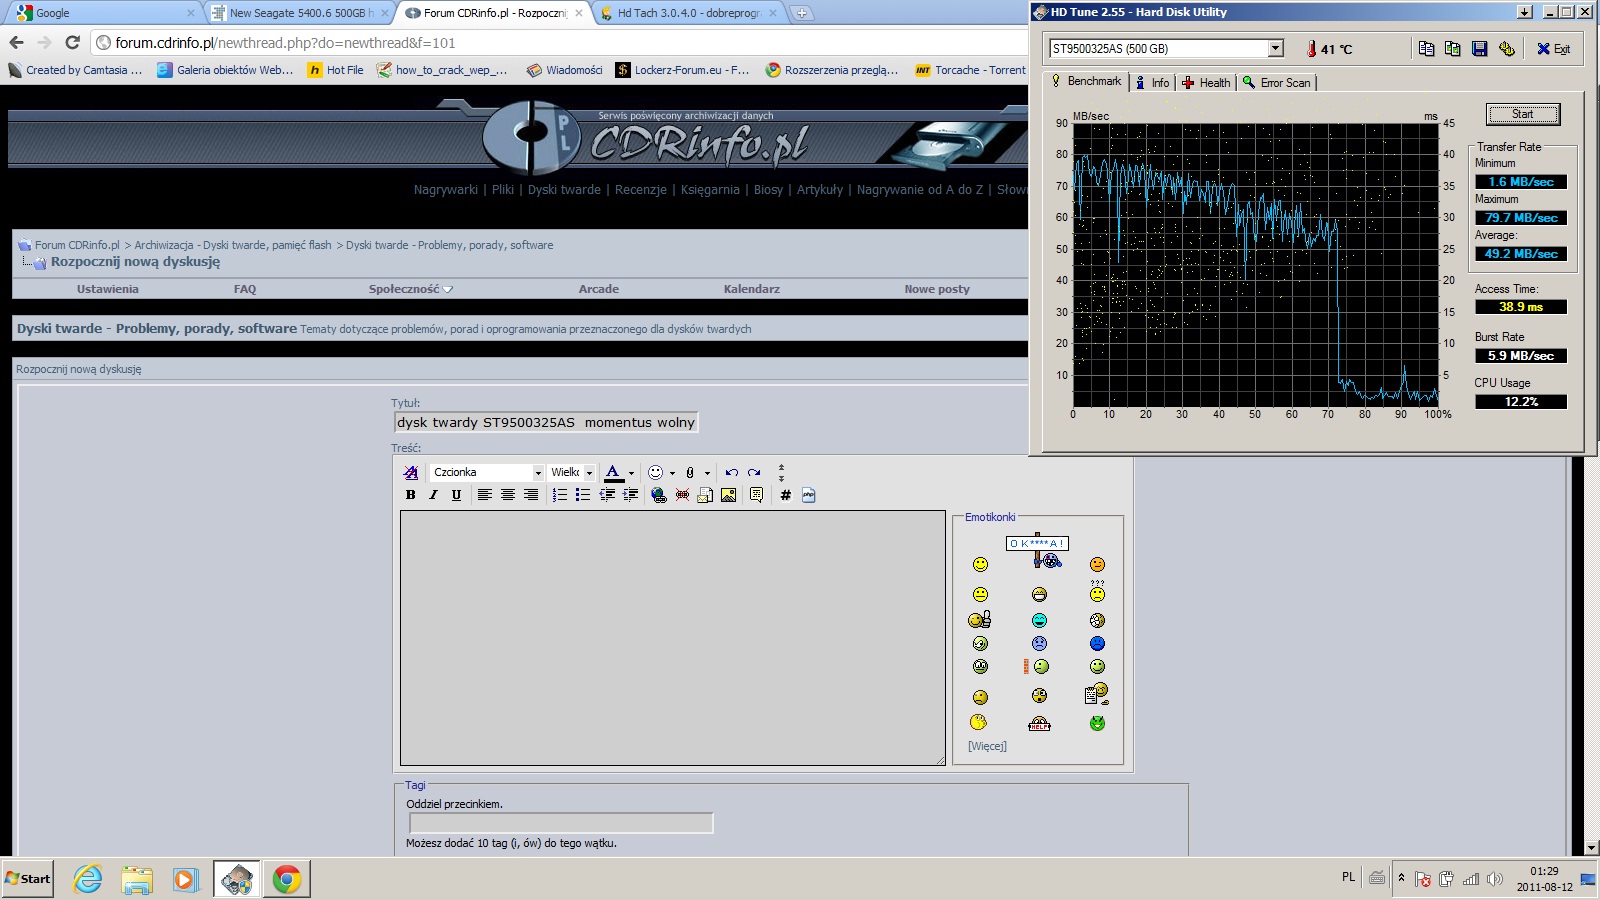This screenshot has width=1600, height=900.
Task: Toggle underline text formatting
Action: tap(456, 495)
